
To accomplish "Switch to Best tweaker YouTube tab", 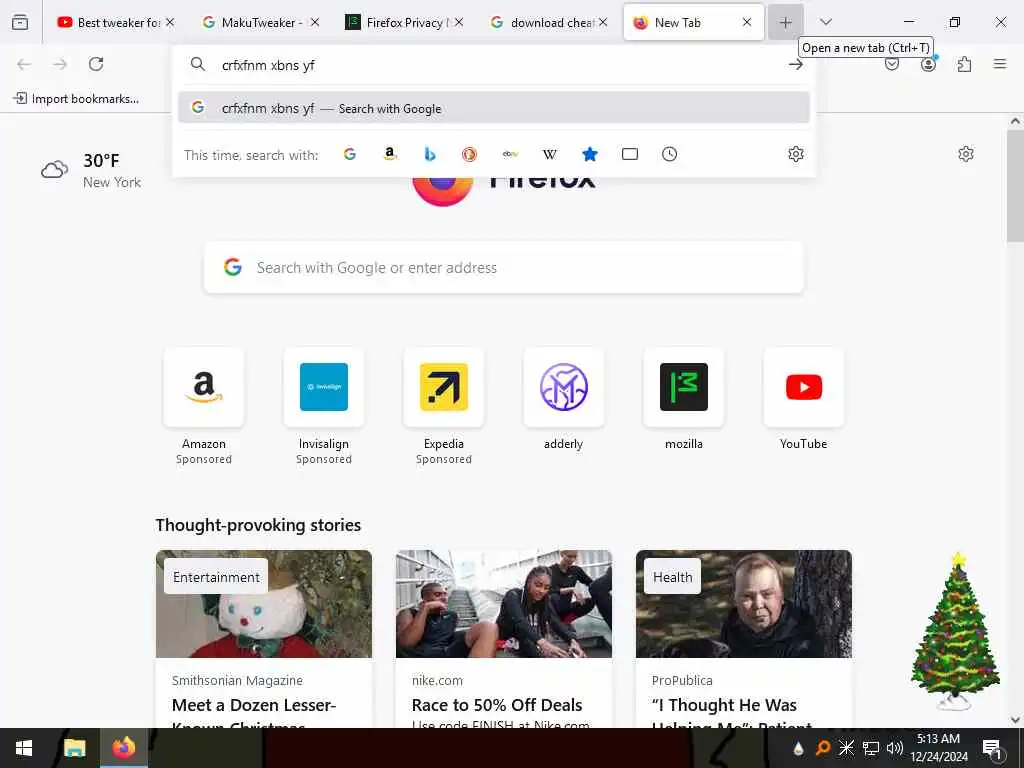I will pos(116,22).
